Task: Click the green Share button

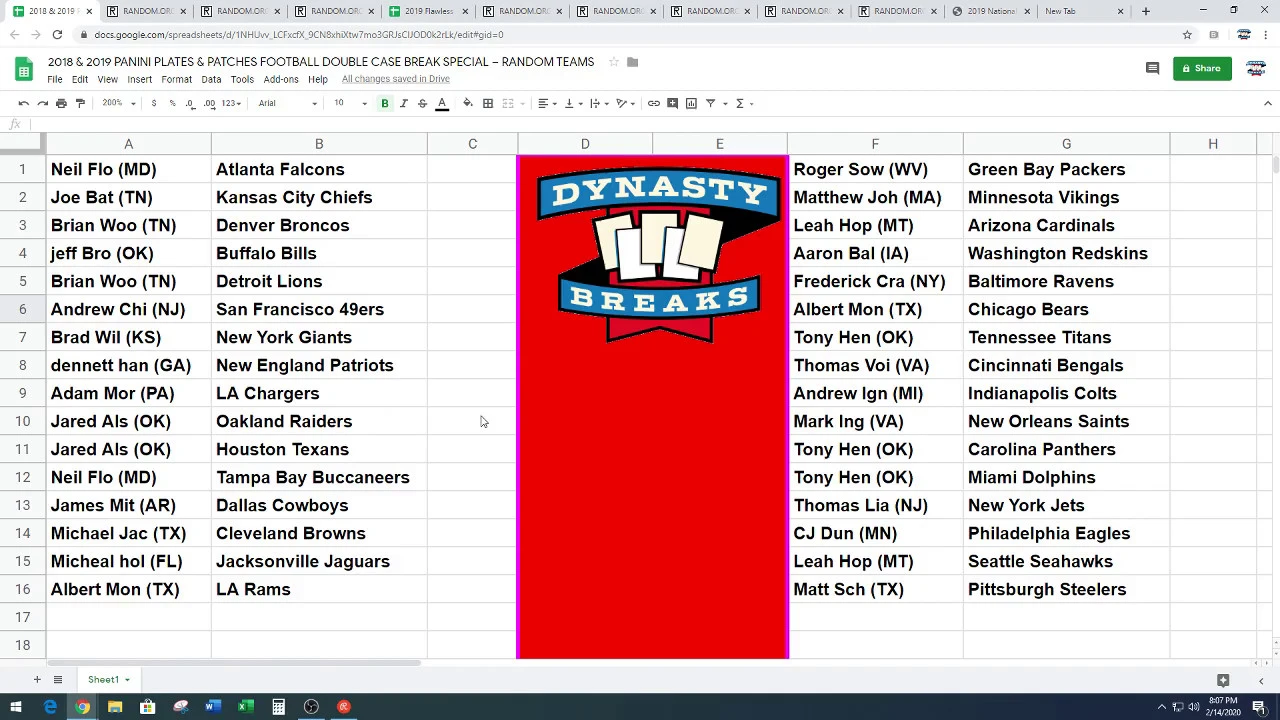Action: [x=1202, y=68]
